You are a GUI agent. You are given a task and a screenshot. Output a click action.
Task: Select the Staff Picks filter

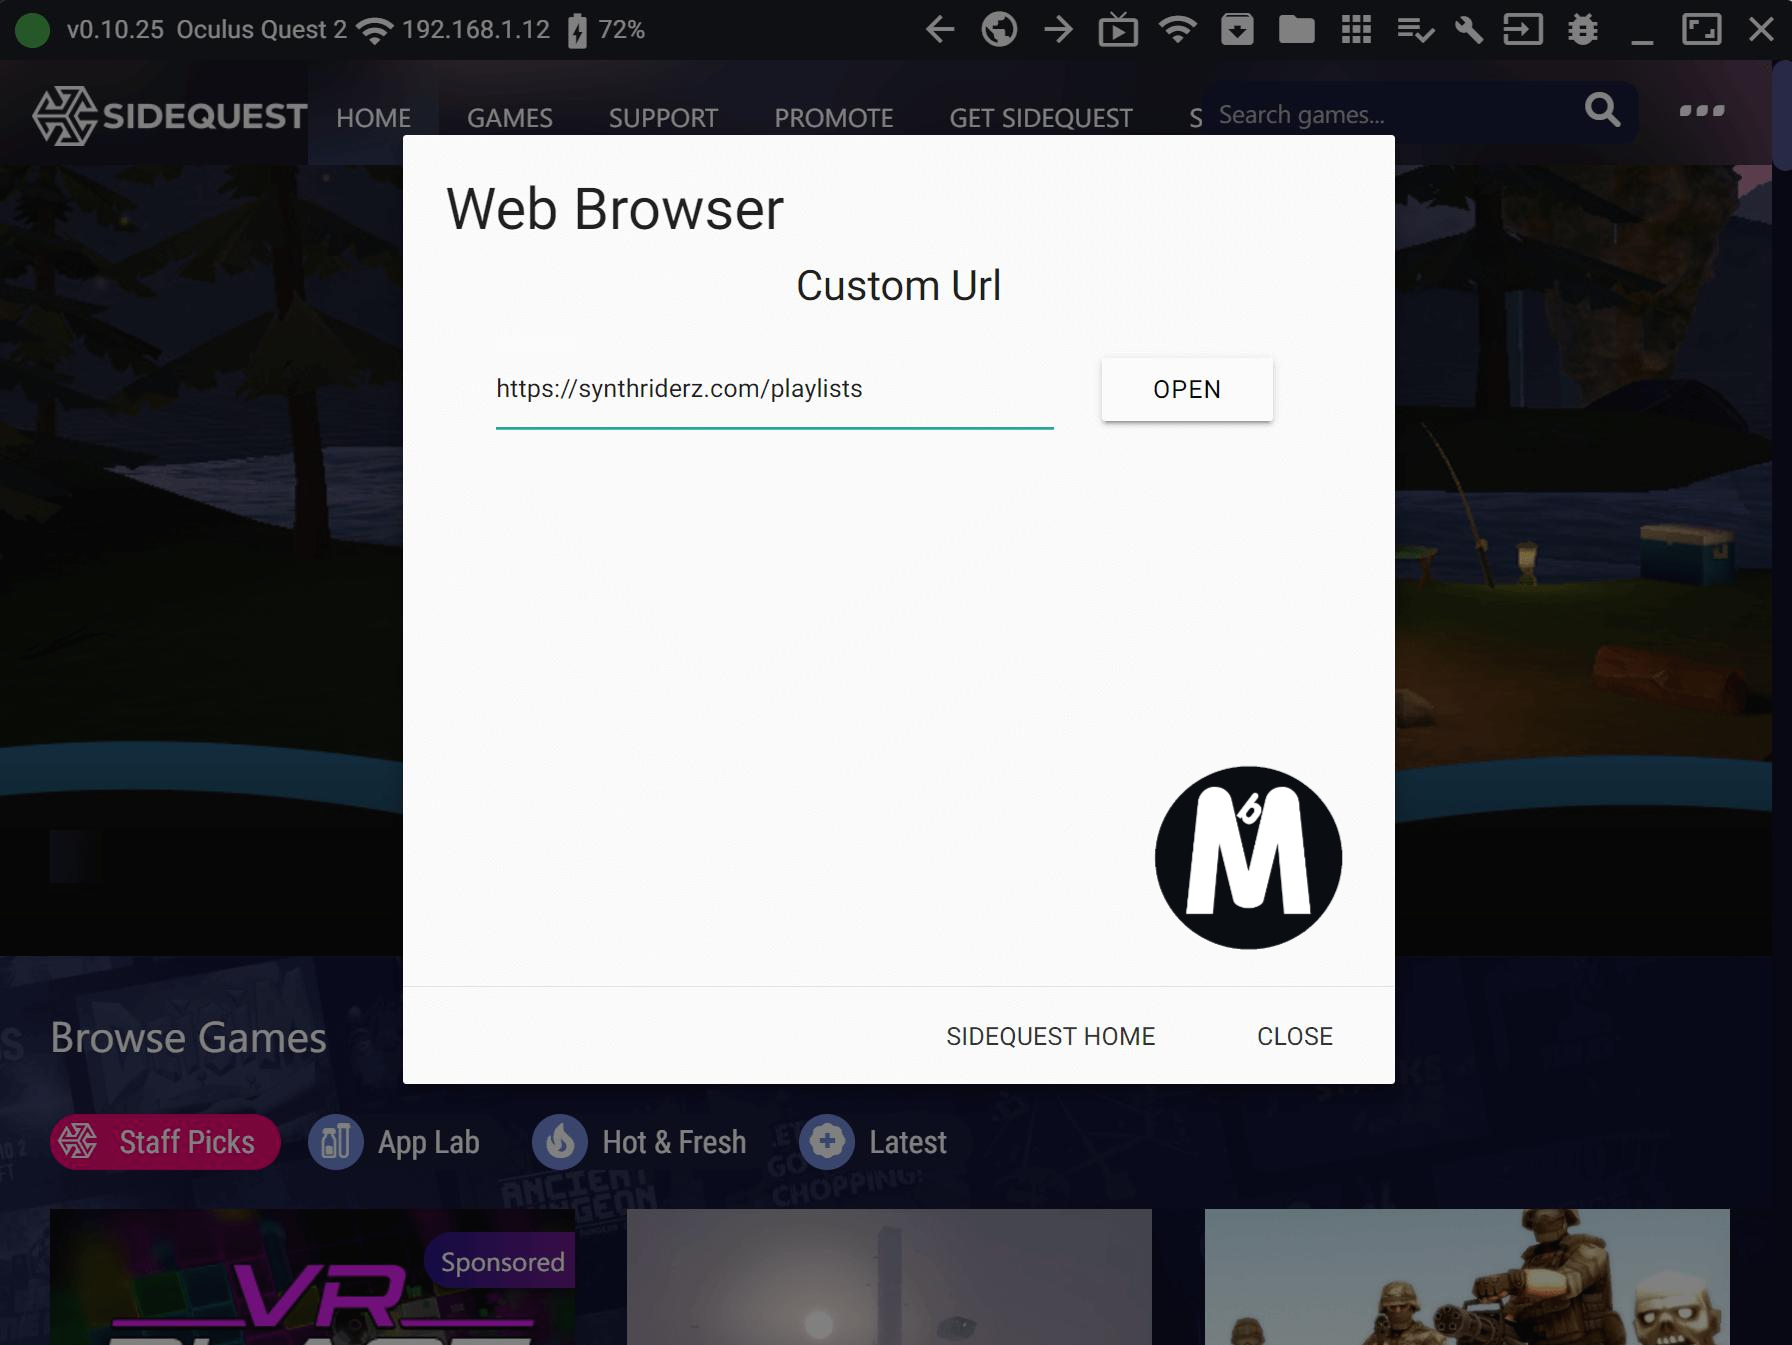pyautogui.click(x=165, y=1141)
